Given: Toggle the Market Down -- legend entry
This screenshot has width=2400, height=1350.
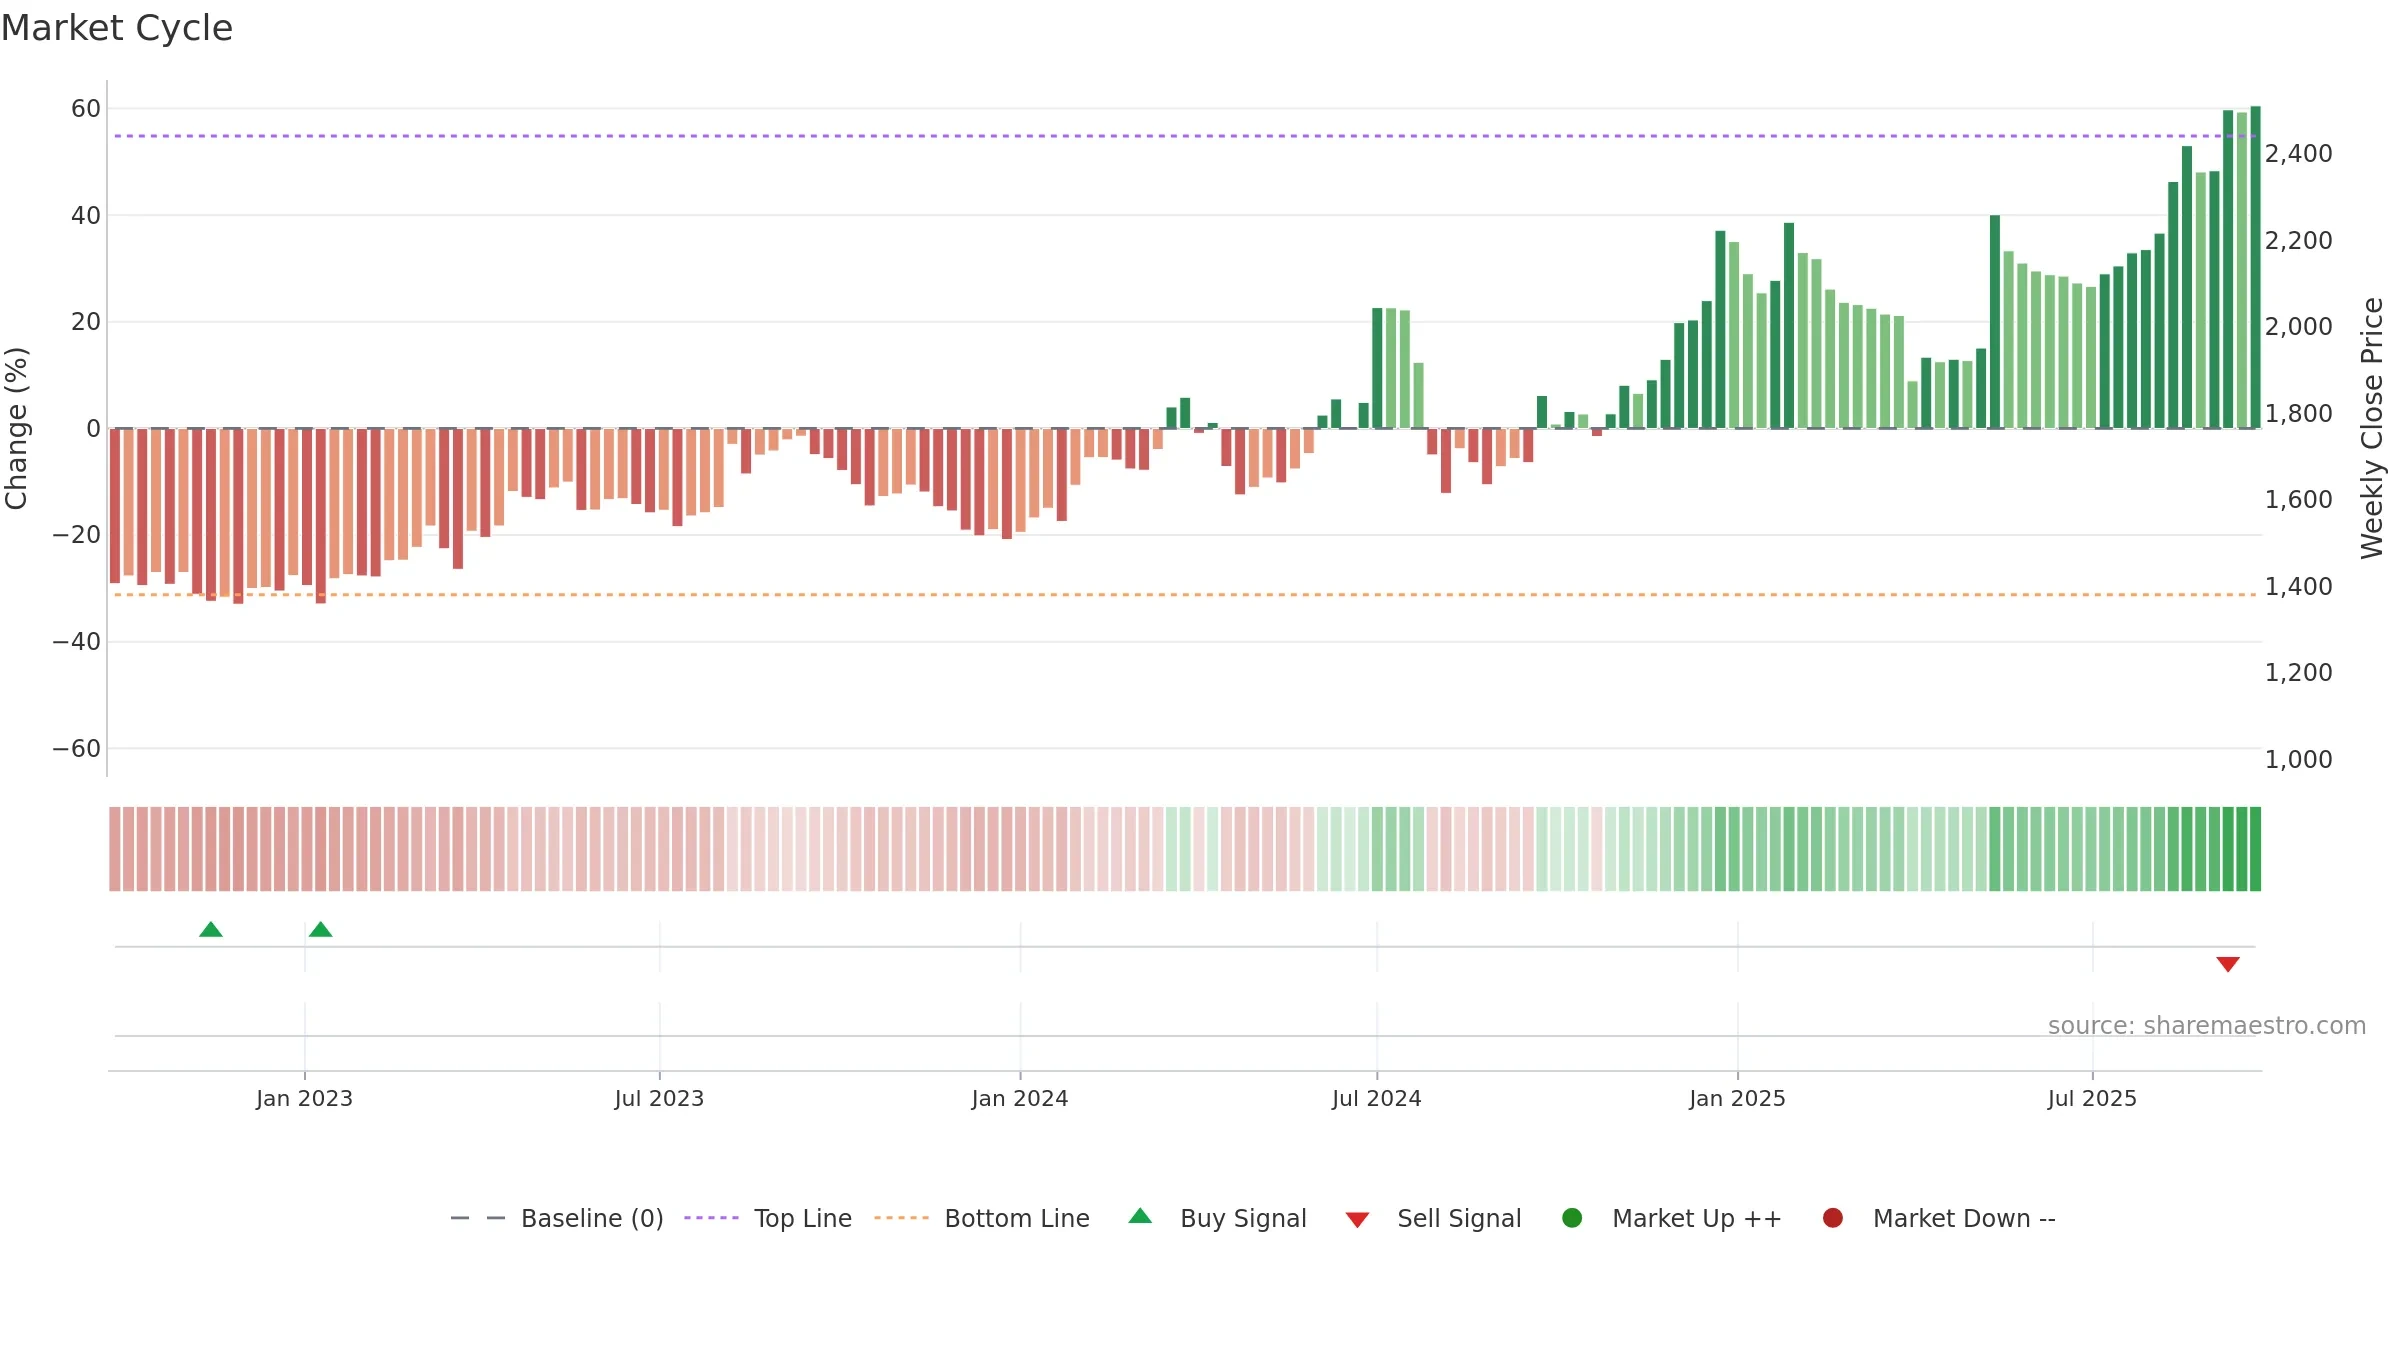Looking at the screenshot, I should coord(1939,1218).
